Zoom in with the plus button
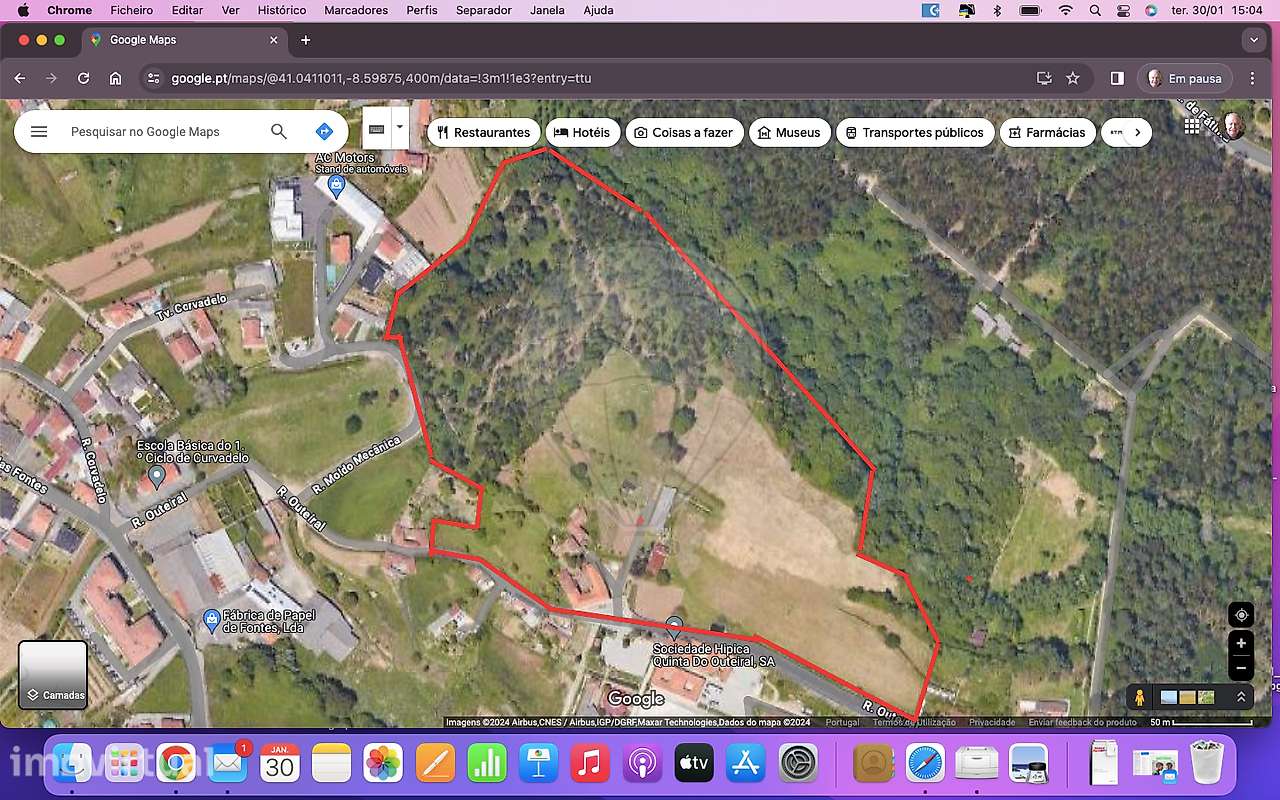This screenshot has height=800, width=1280. [x=1241, y=643]
